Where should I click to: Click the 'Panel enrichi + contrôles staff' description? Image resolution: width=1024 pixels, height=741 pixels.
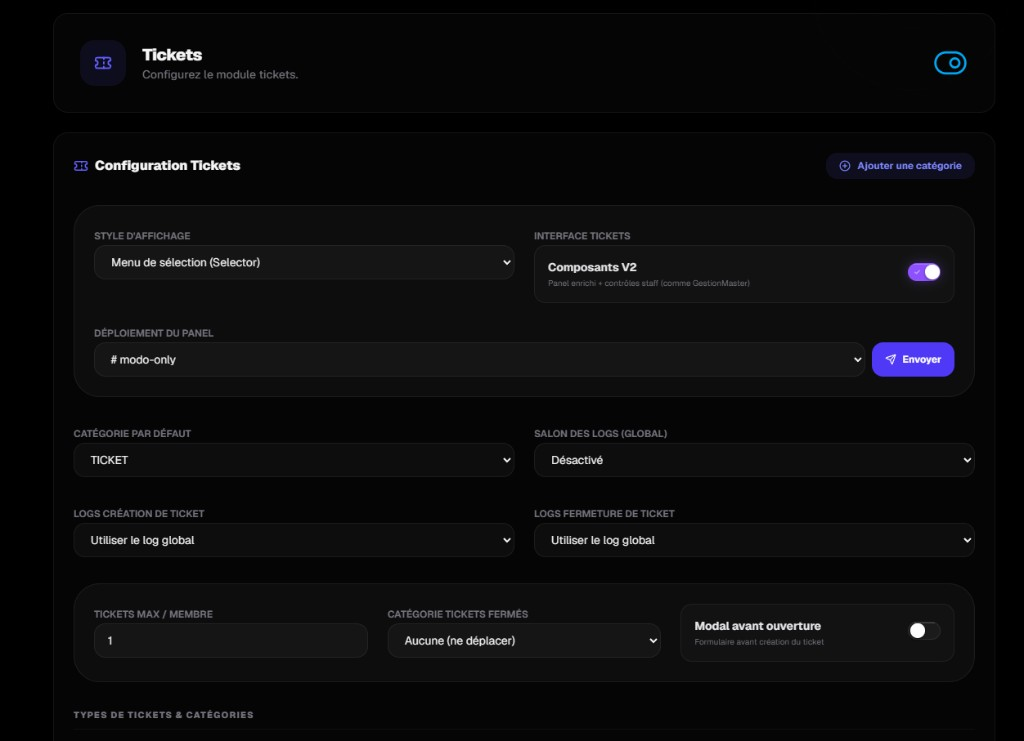tap(648, 283)
